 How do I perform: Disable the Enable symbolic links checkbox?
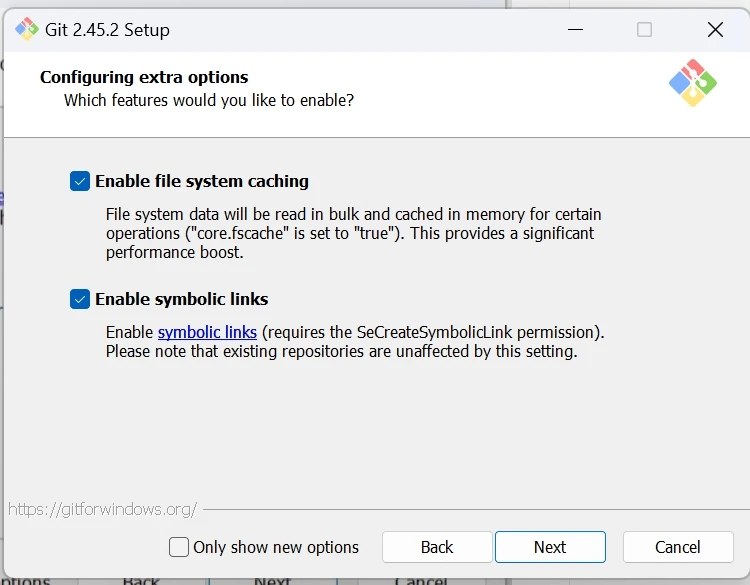pos(80,299)
